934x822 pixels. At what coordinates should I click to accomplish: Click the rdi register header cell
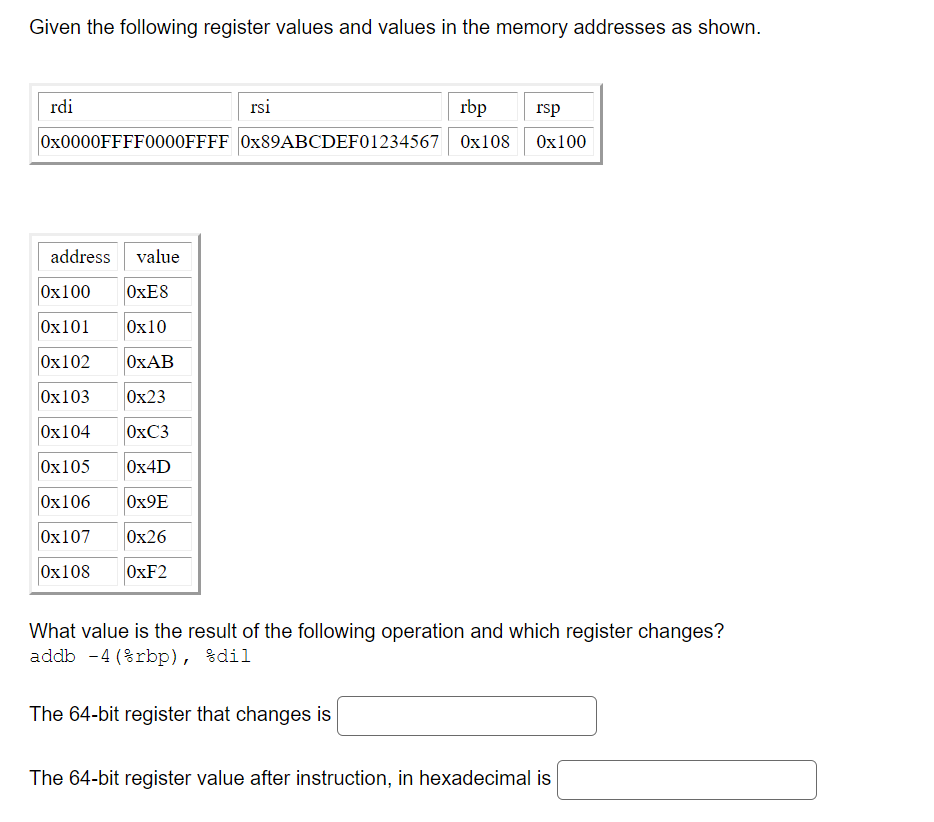135,106
